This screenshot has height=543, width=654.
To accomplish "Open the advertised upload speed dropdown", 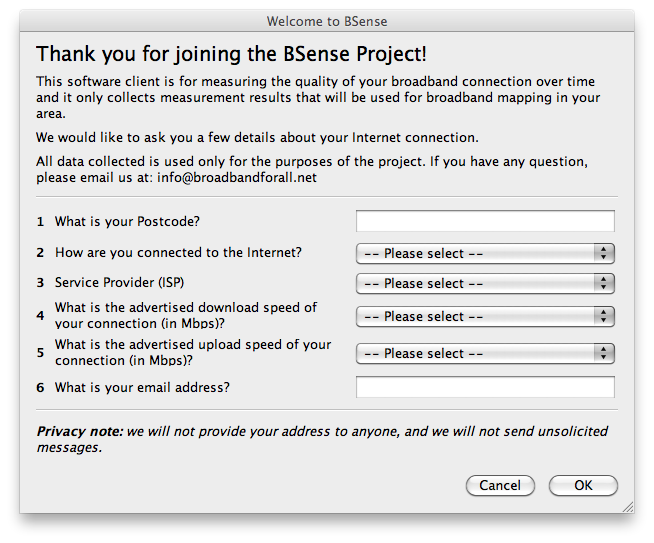I will tap(485, 353).
